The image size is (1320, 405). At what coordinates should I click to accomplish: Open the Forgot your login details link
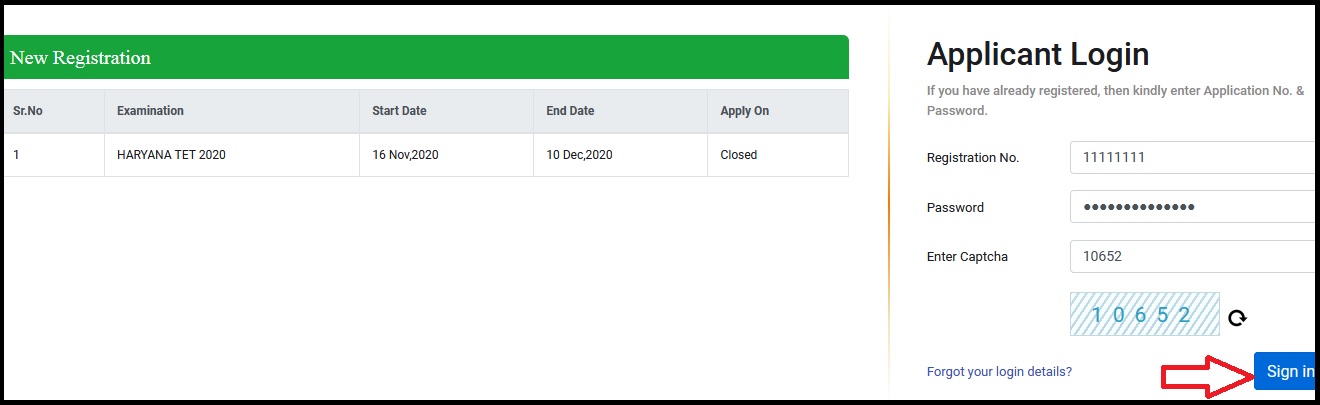[x=999, y=372]
